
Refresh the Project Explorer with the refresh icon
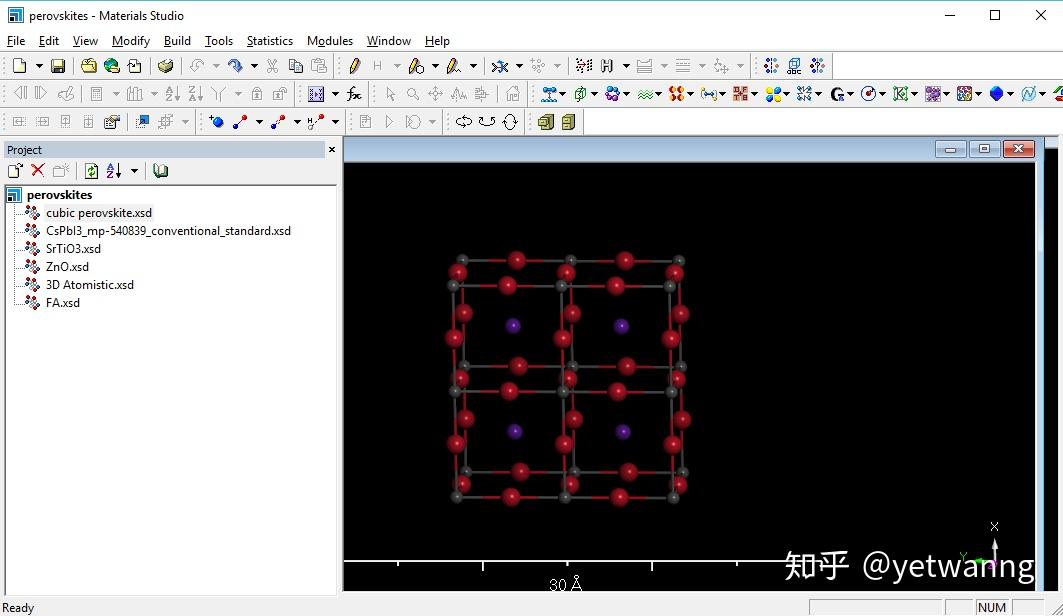91,170
